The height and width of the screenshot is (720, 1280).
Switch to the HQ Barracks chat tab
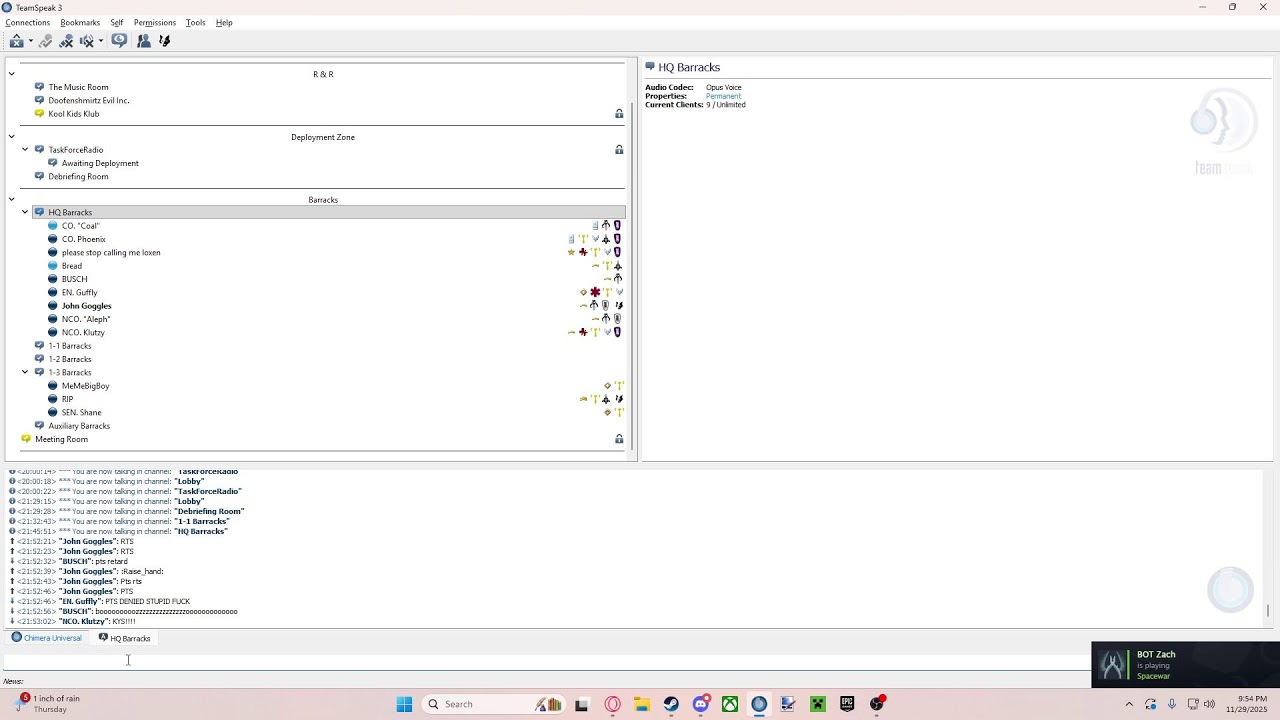click(x=124, y=638)
